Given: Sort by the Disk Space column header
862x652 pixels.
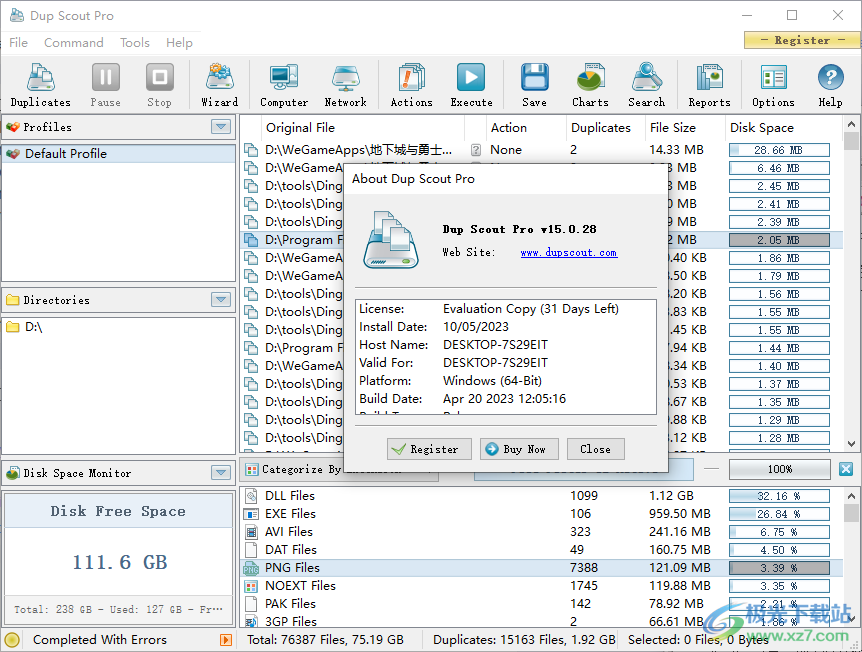Looking at the screenshot, I should (783, 128).
